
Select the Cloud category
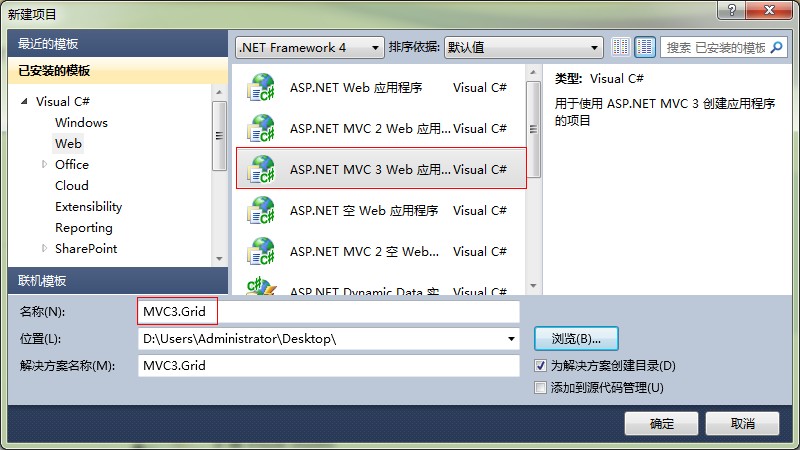pos(71,185)
